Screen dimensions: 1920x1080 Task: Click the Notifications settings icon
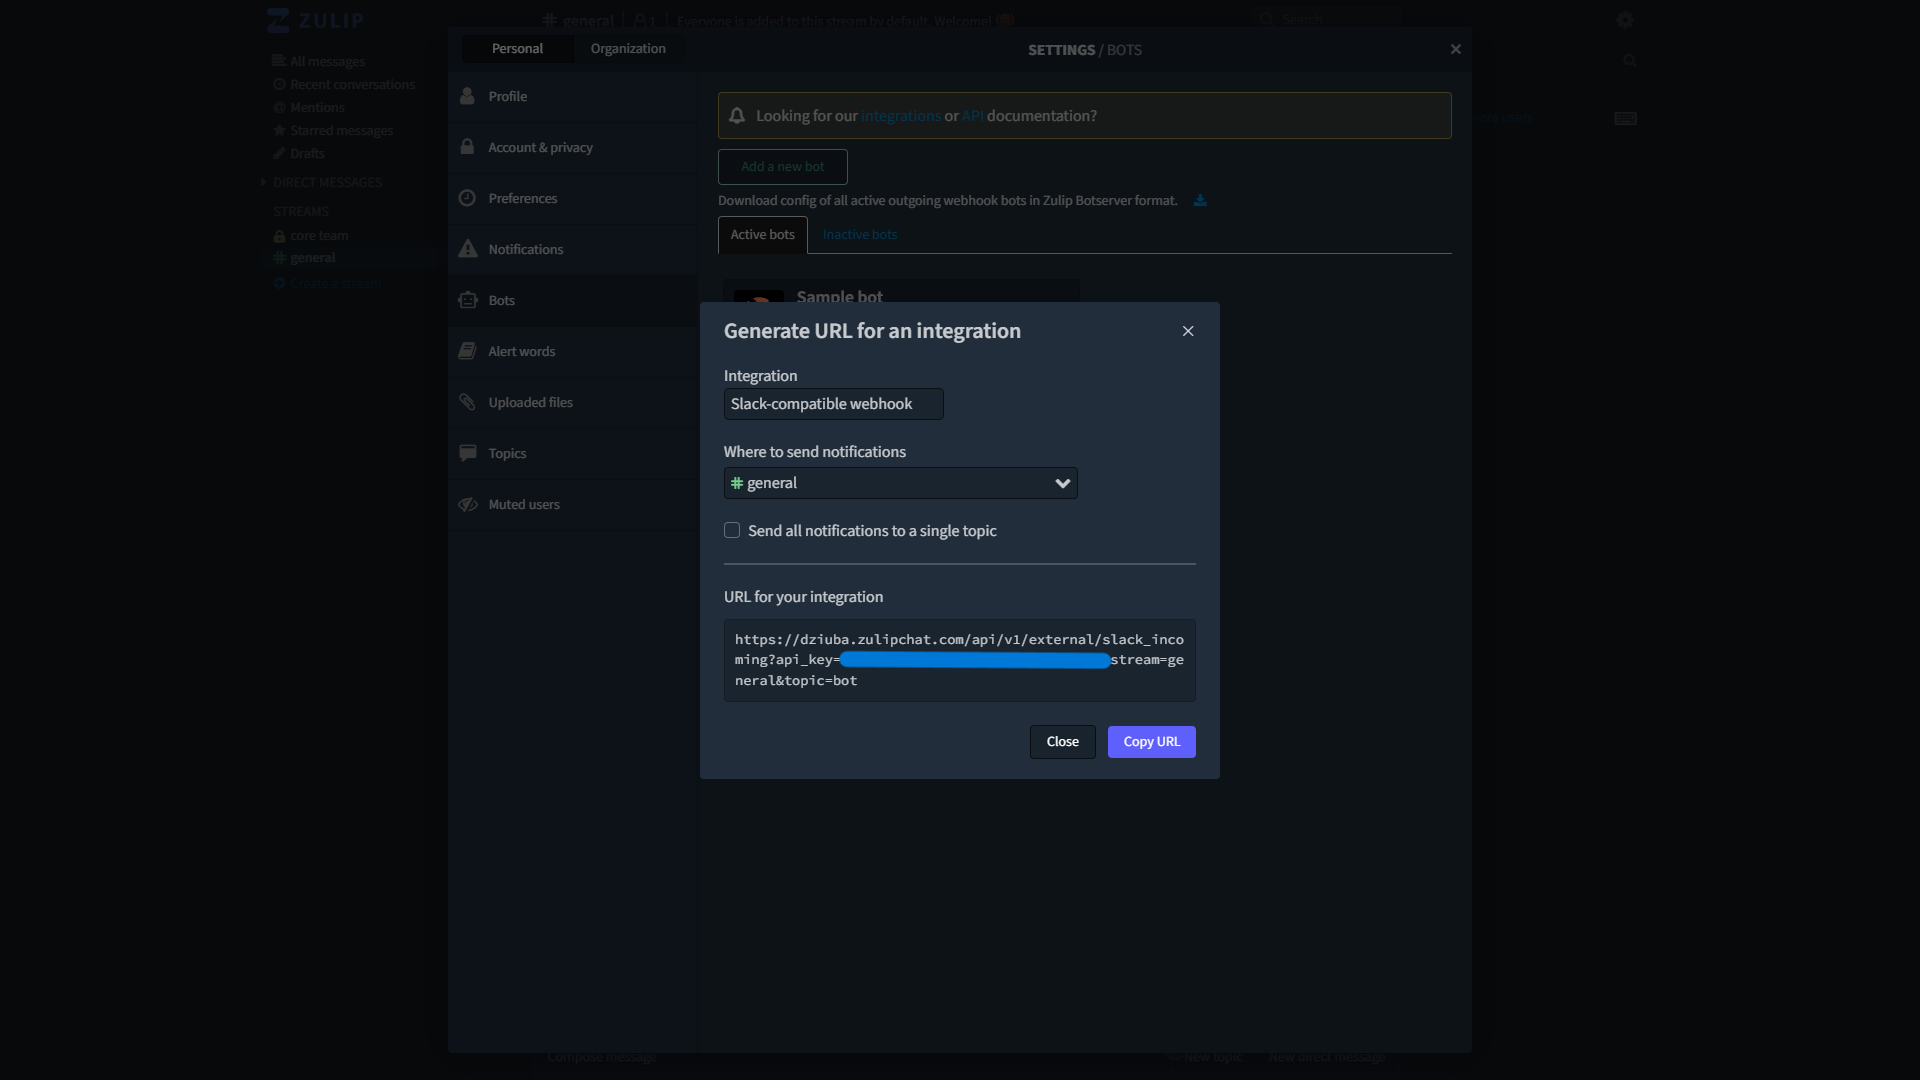(x=468, y=248)
